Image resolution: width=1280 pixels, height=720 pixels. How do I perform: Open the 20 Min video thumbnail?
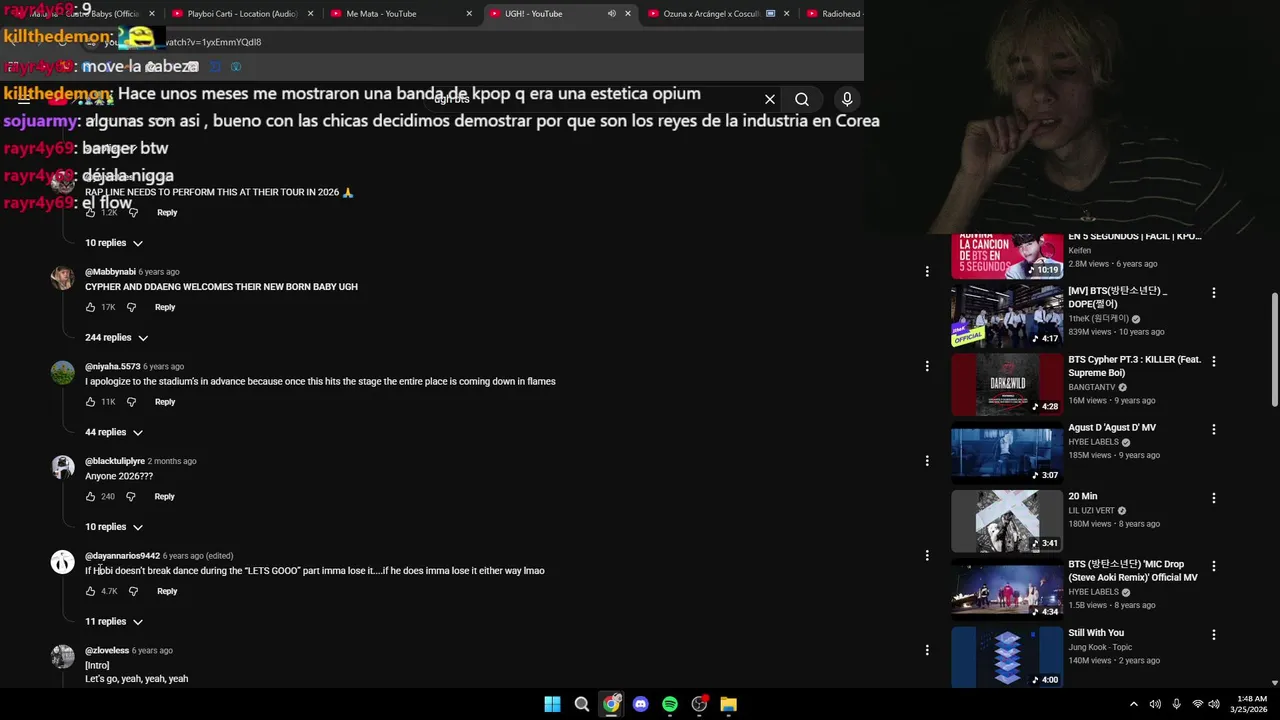click(1007, 521)
